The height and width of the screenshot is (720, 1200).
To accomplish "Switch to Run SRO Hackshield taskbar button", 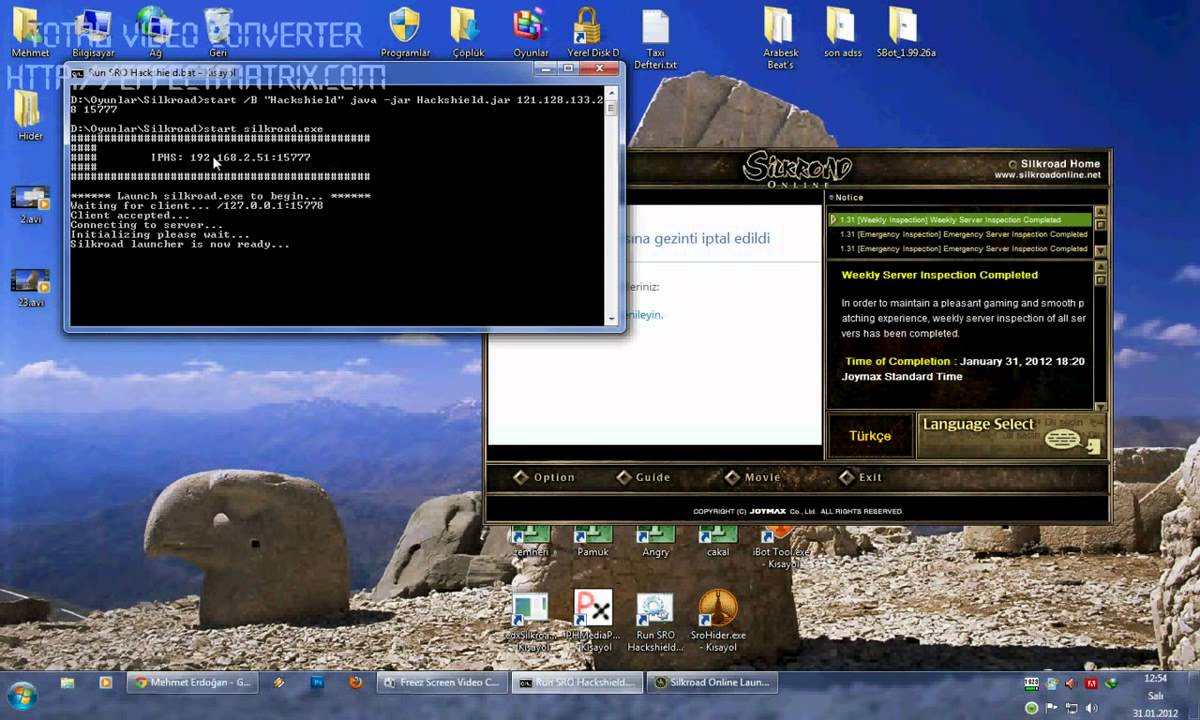I will pyautogui.click(x=577, y=682).
